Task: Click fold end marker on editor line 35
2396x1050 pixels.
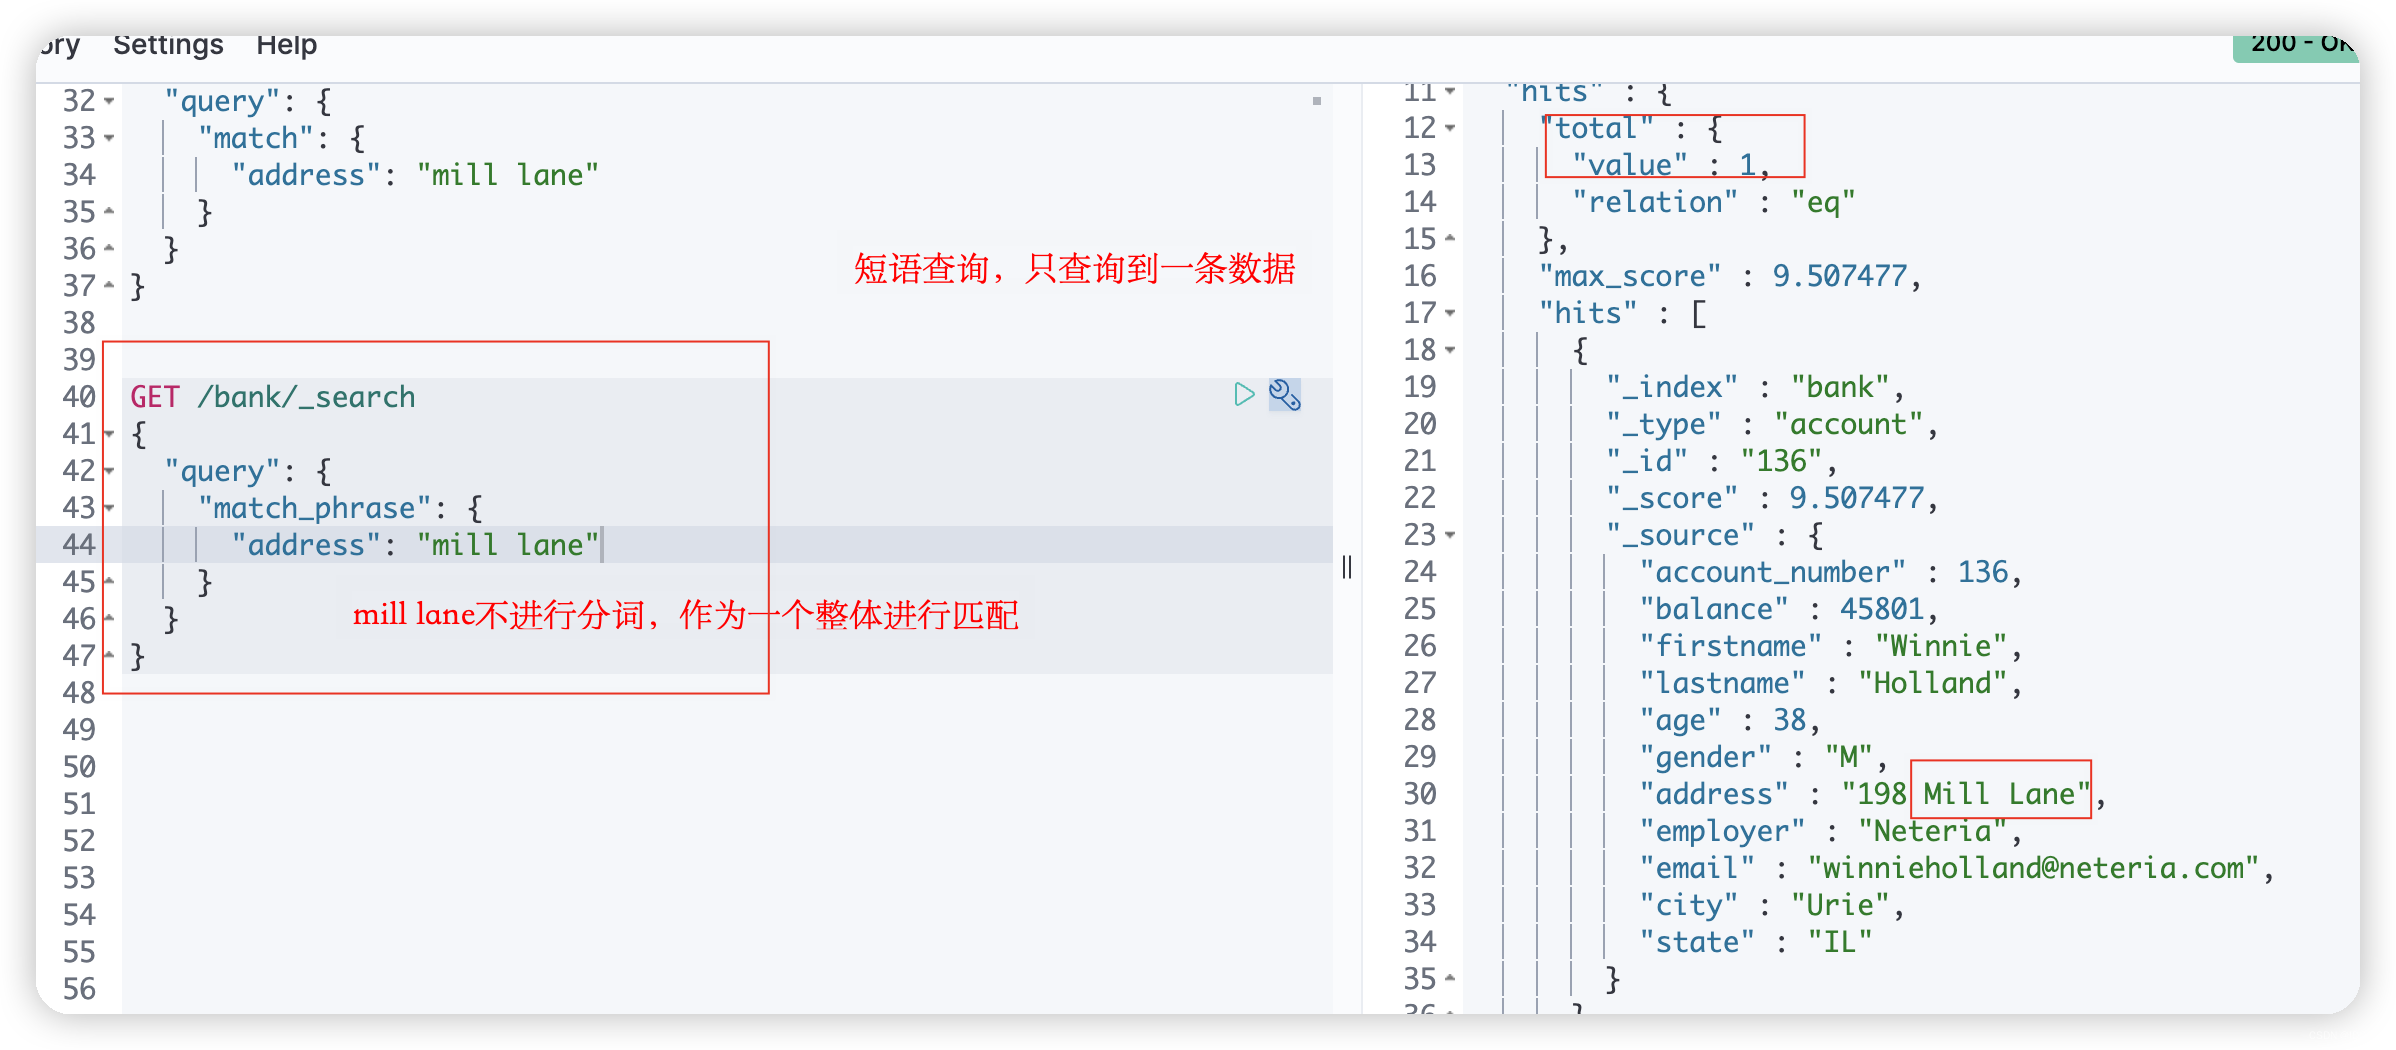Action: [109, 212]
